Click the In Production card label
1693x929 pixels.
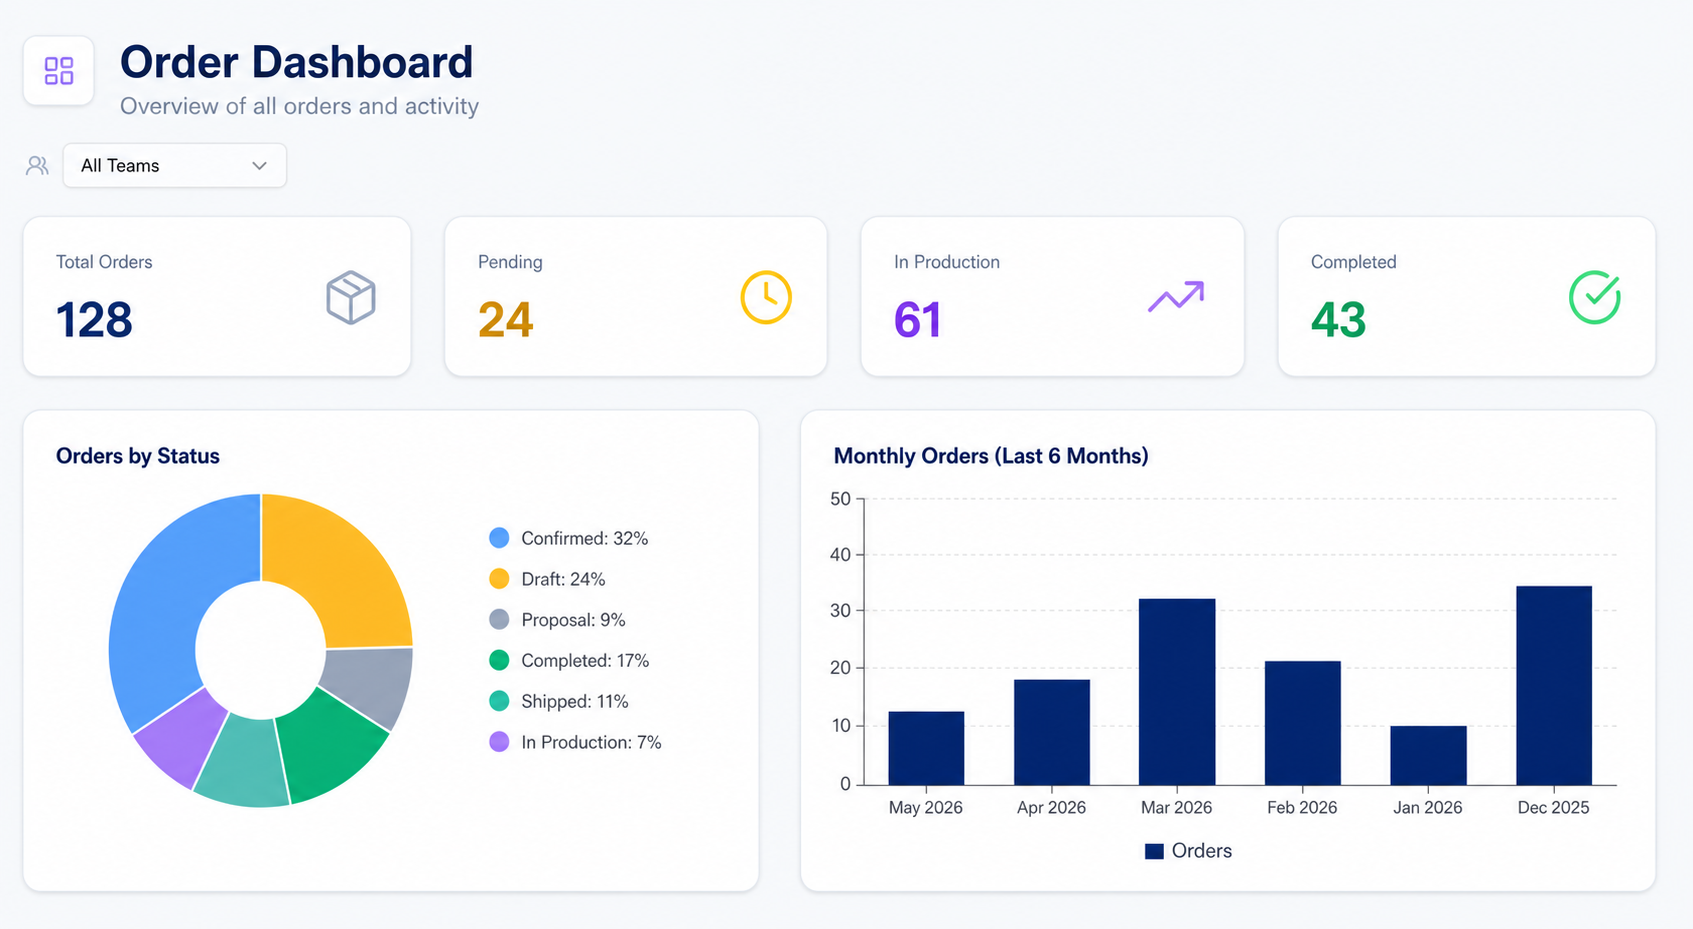point(947,262)
